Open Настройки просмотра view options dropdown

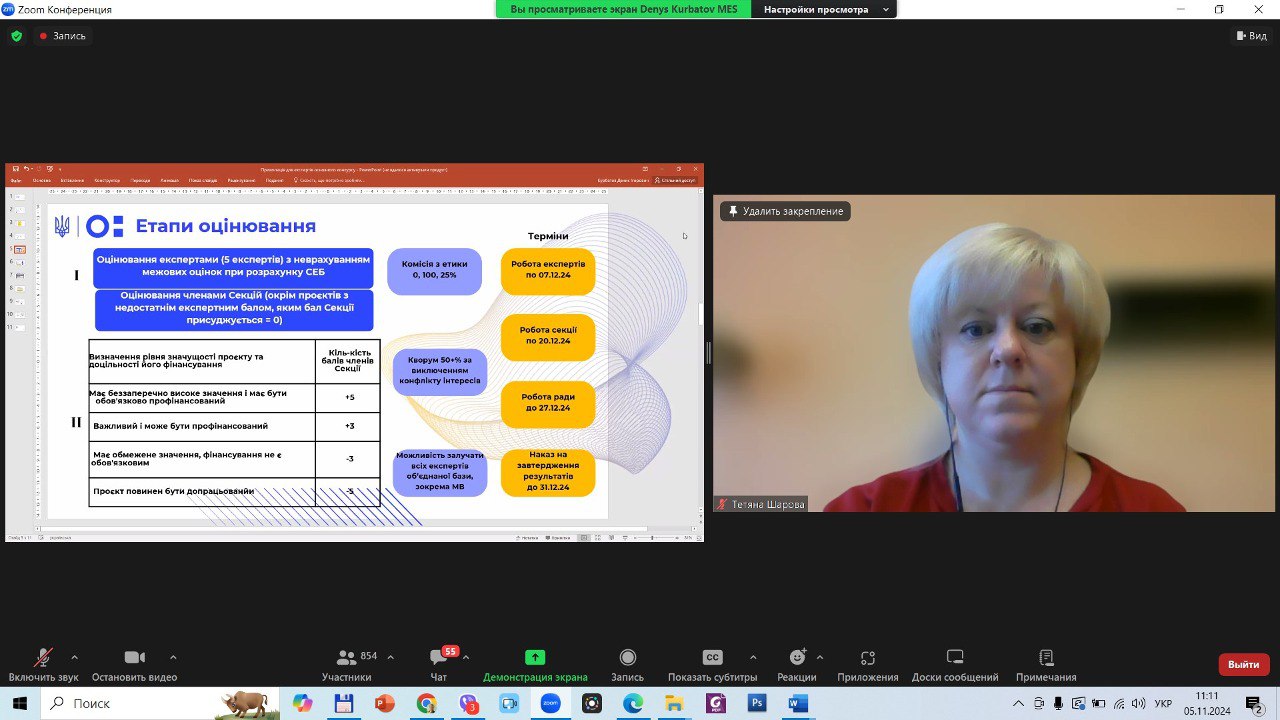pos(826,9)
